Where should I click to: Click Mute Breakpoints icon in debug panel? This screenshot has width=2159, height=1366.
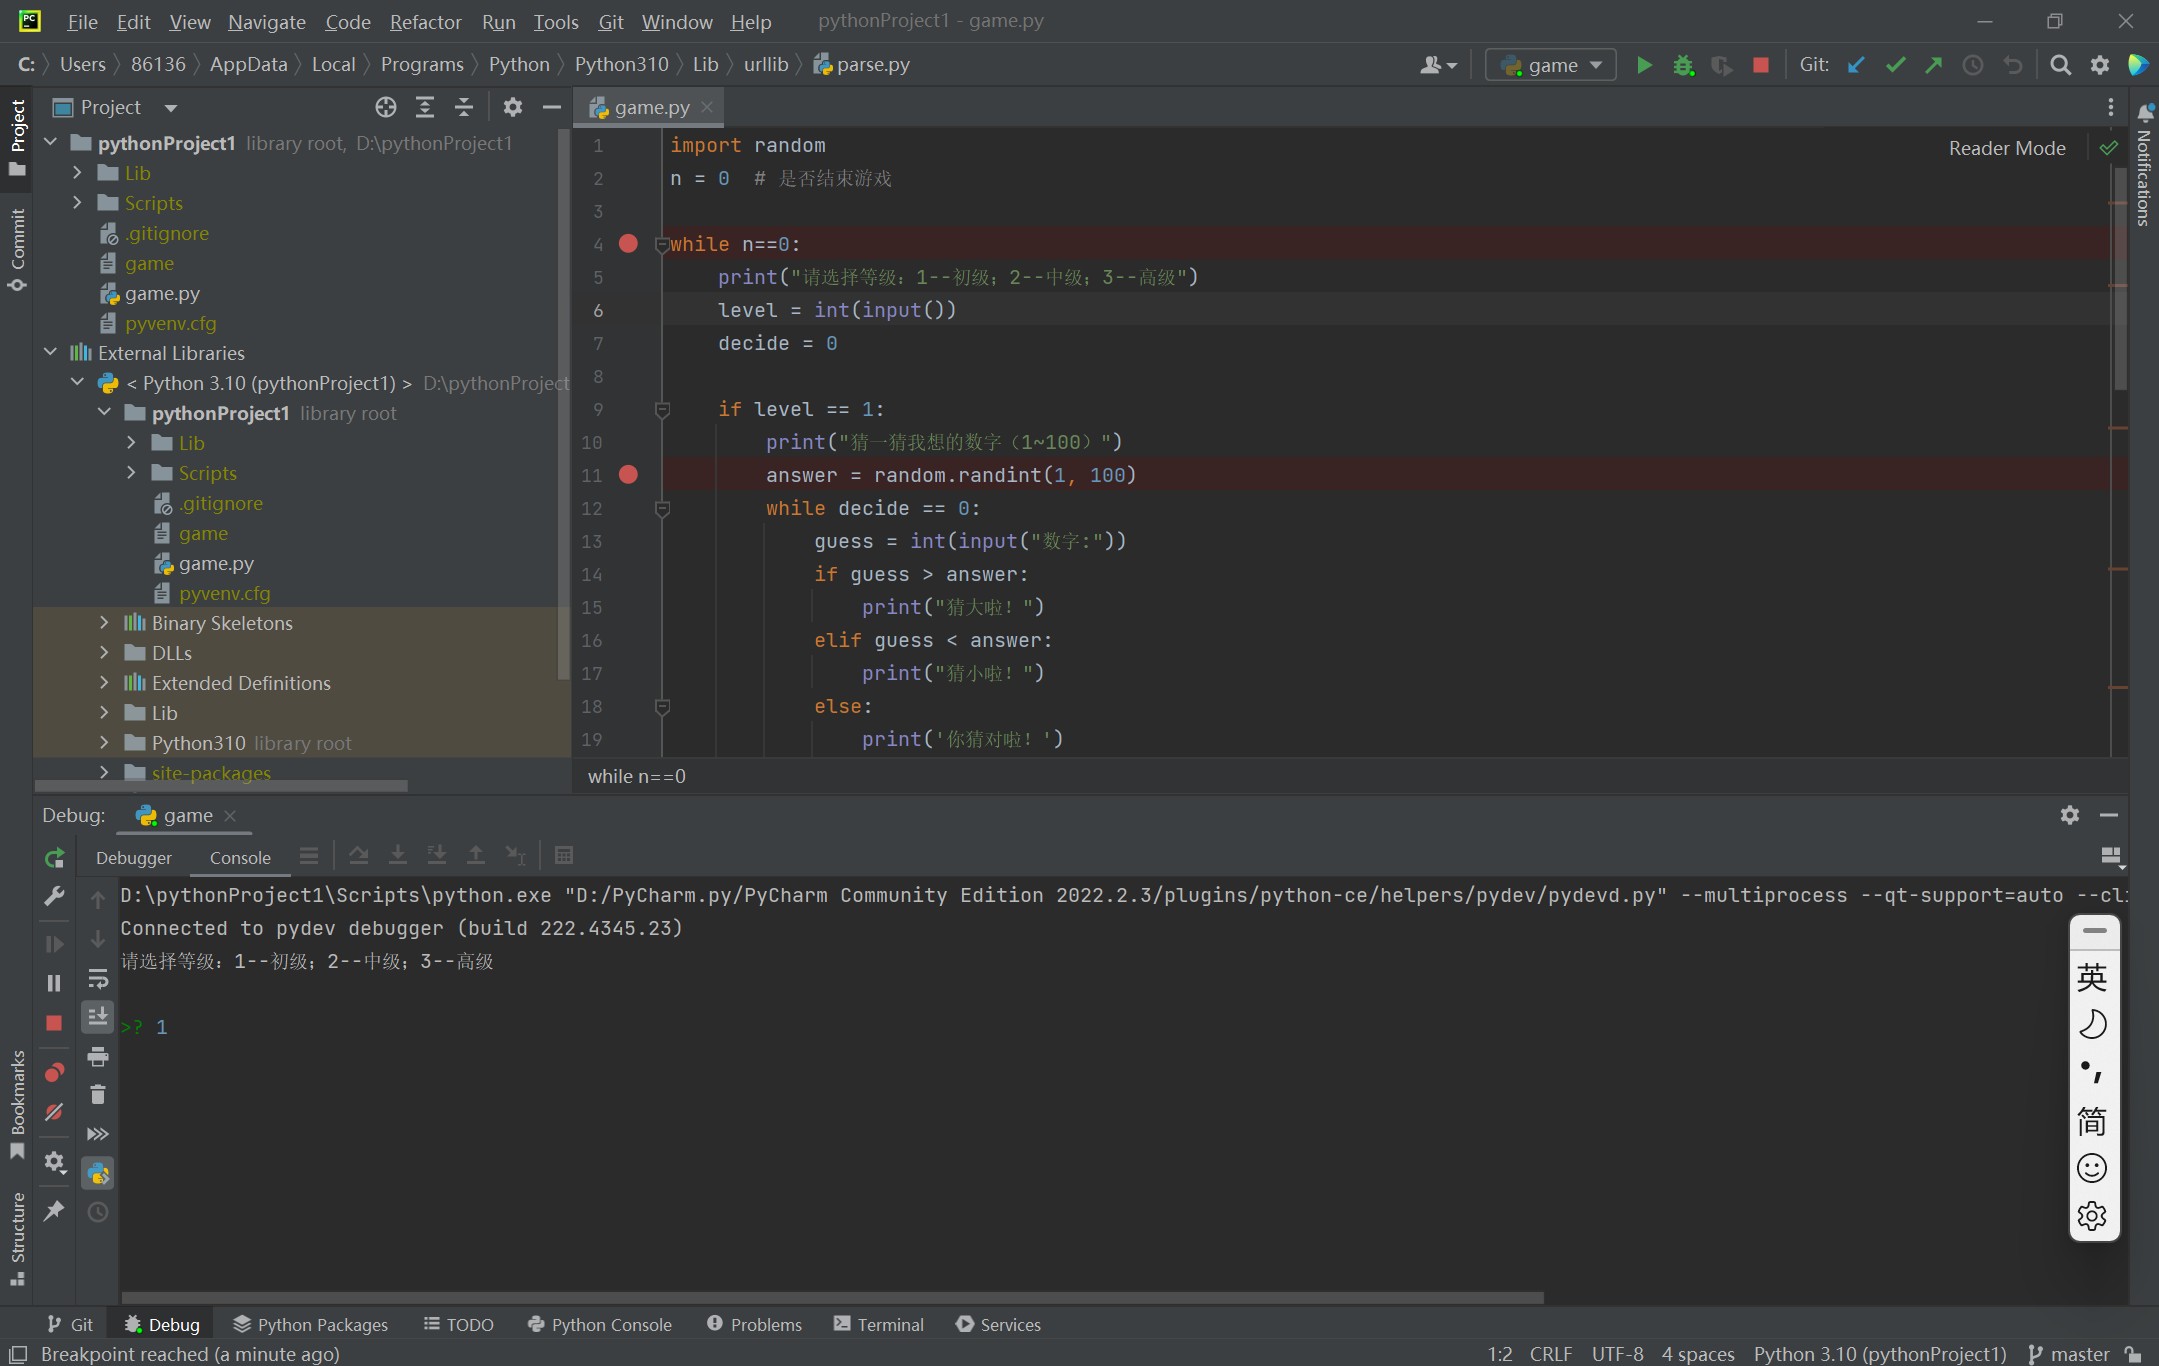pos(54,1112)
